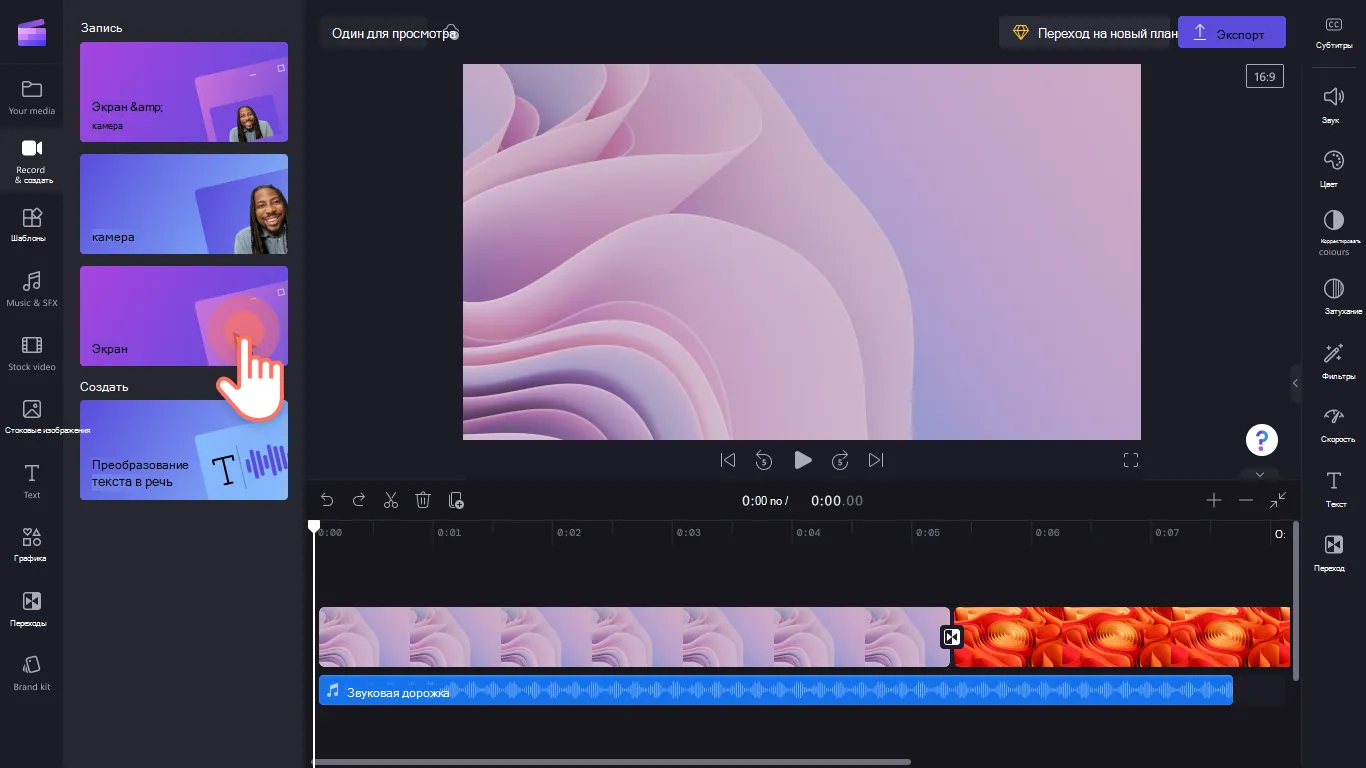The width and height of the screenshot is (1366, 768).
Task: Duplicate the selected clip
Action: pyautogui.click(x=456, y=500)
